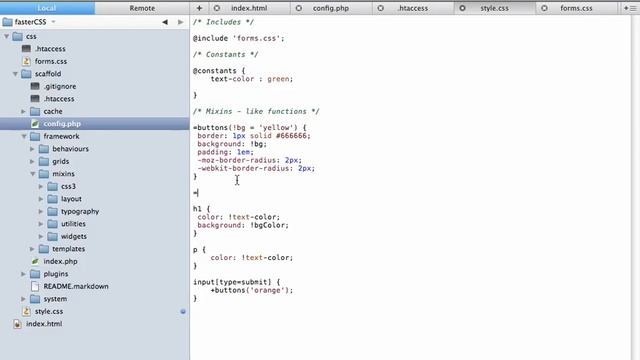Viewport: 640px width, 360px height.
Task: Close the forms.css tab via its circle icon
Action: (544, 8)
